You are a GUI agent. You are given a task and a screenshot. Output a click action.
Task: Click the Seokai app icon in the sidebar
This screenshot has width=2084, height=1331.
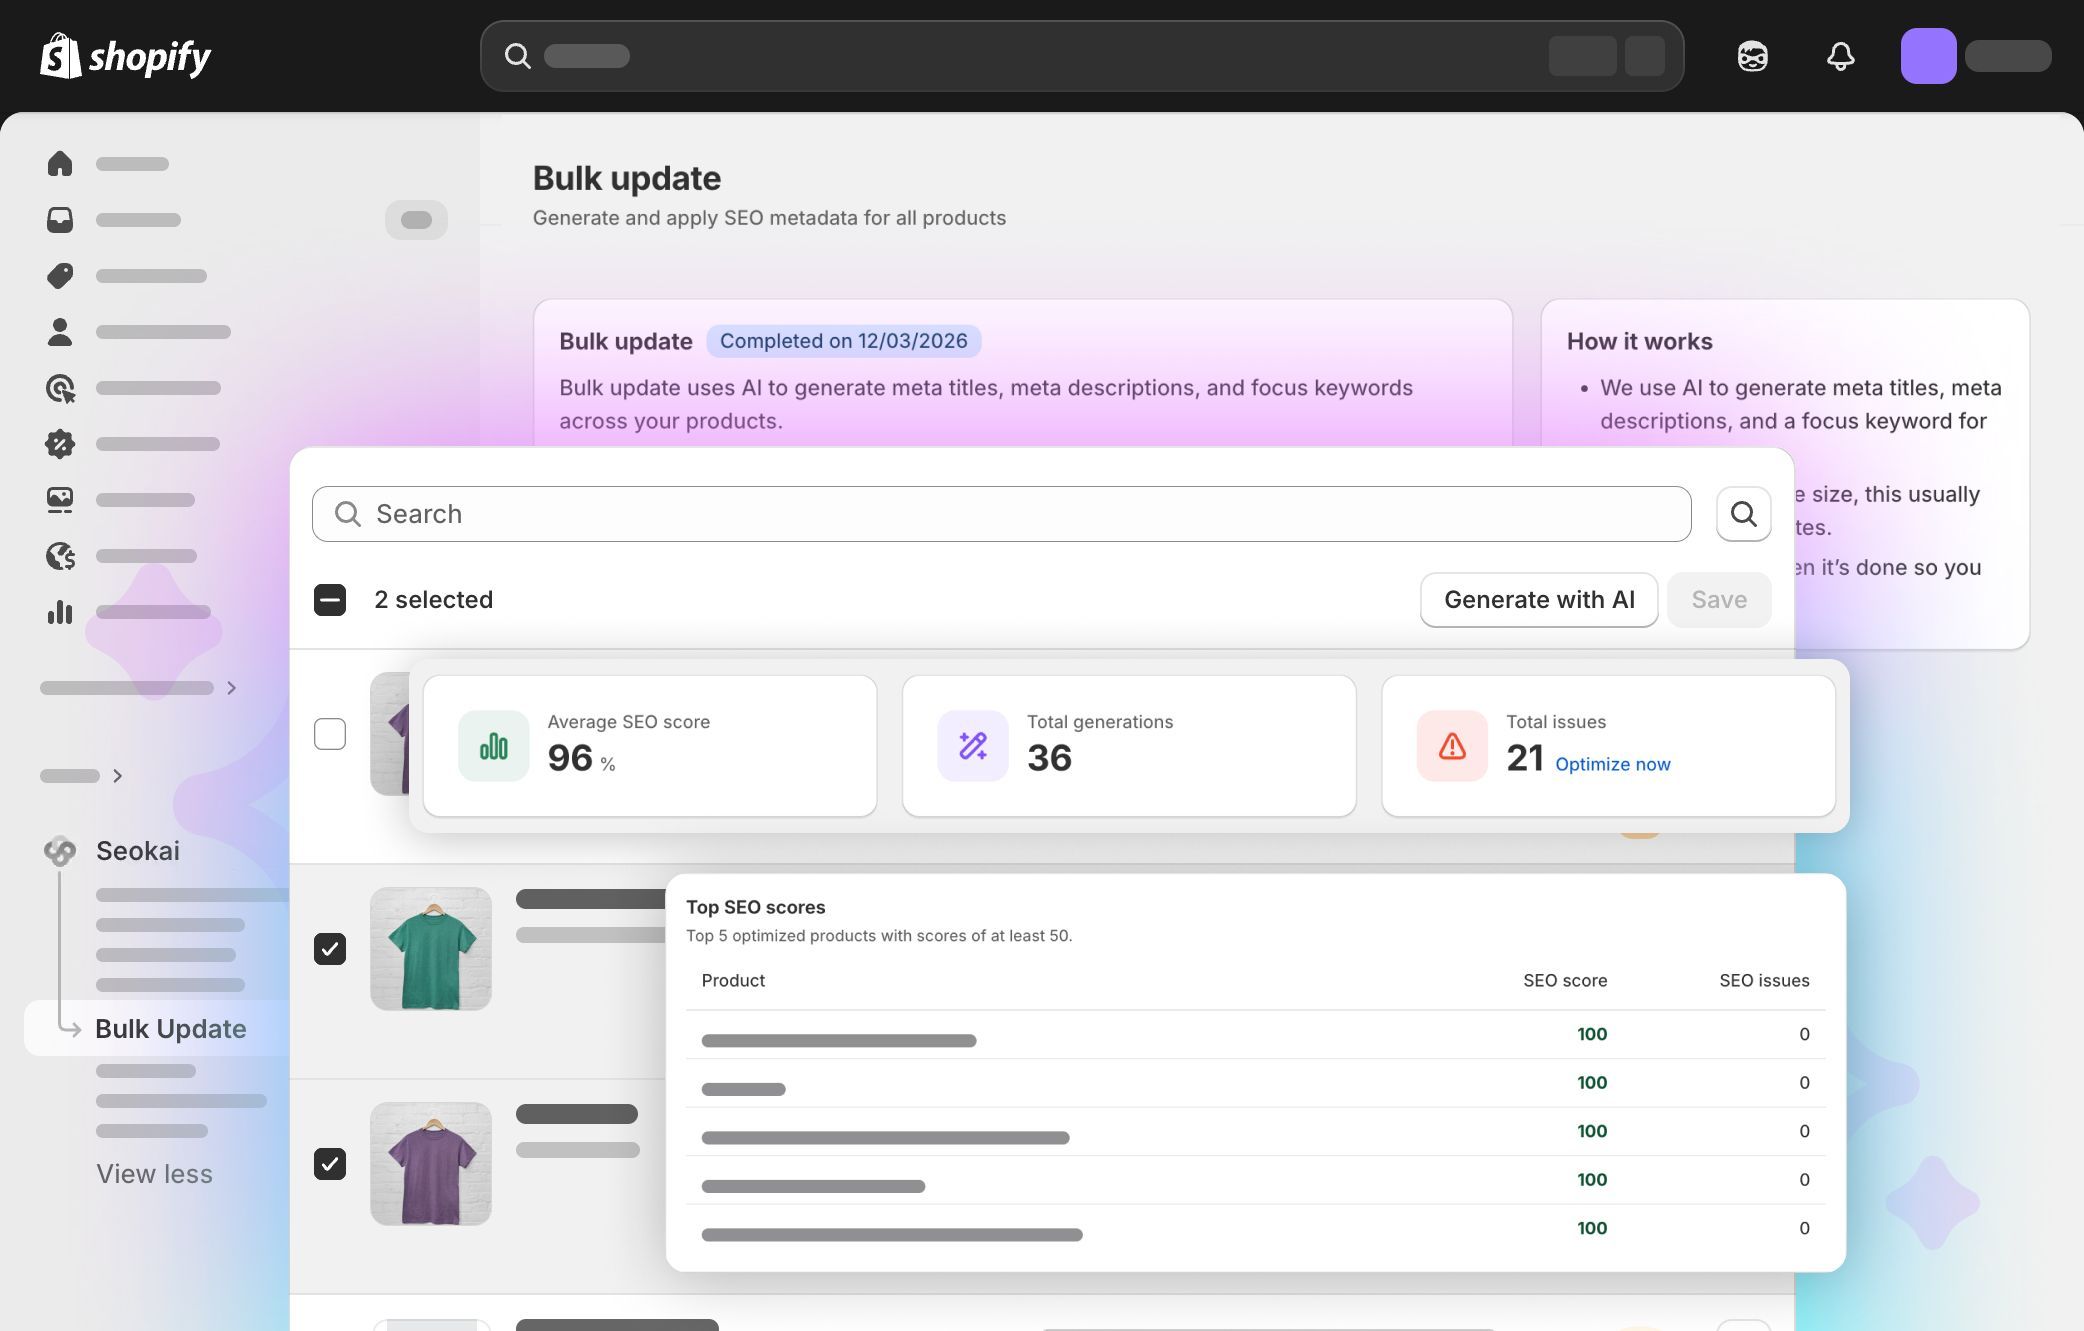point(59,851)
